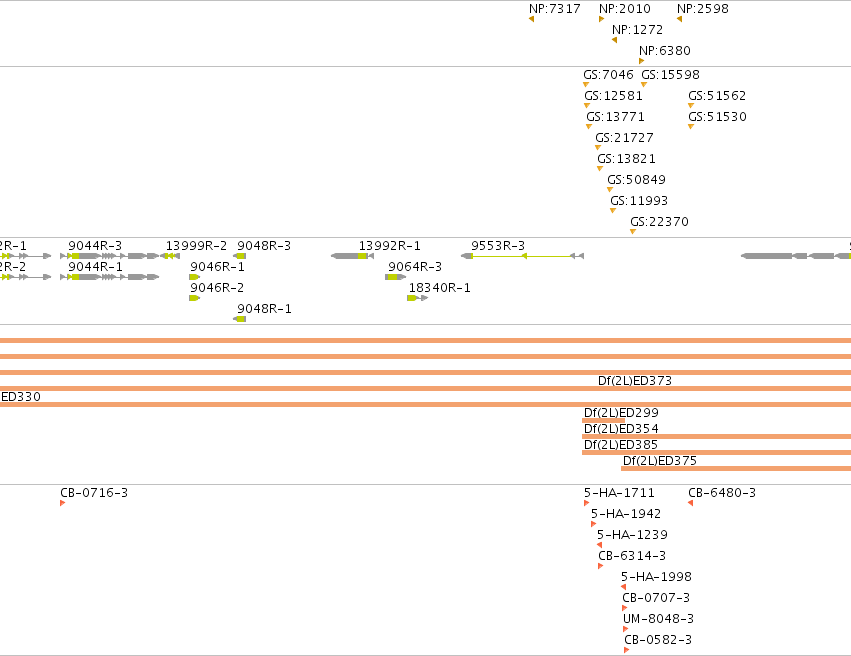Select the CB-6314-3 insertion label

[x=632, y=556]
